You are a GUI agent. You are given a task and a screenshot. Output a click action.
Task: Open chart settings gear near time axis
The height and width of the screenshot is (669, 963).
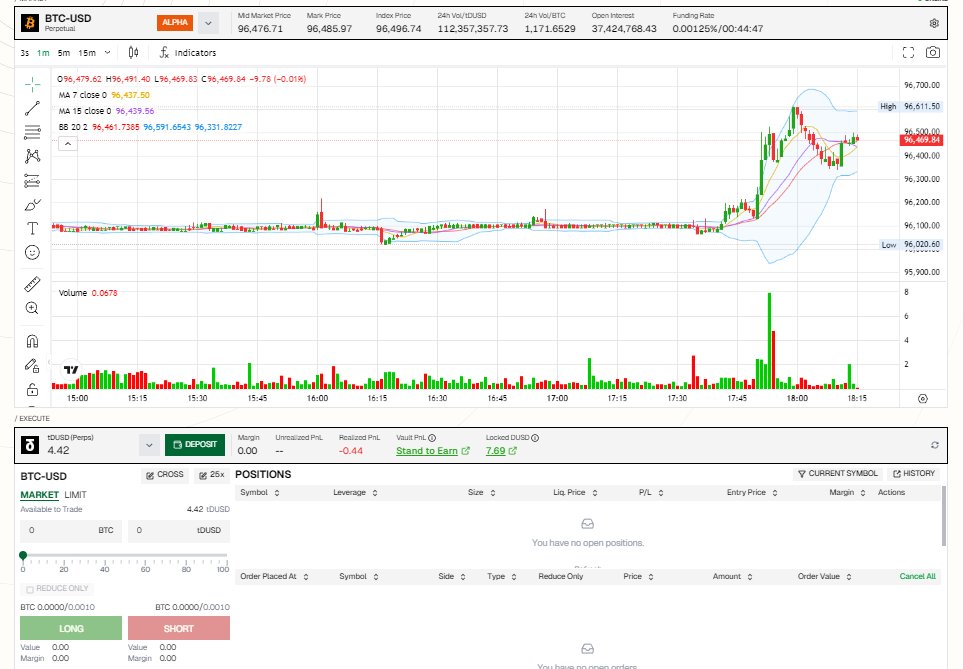pos(922,399)
